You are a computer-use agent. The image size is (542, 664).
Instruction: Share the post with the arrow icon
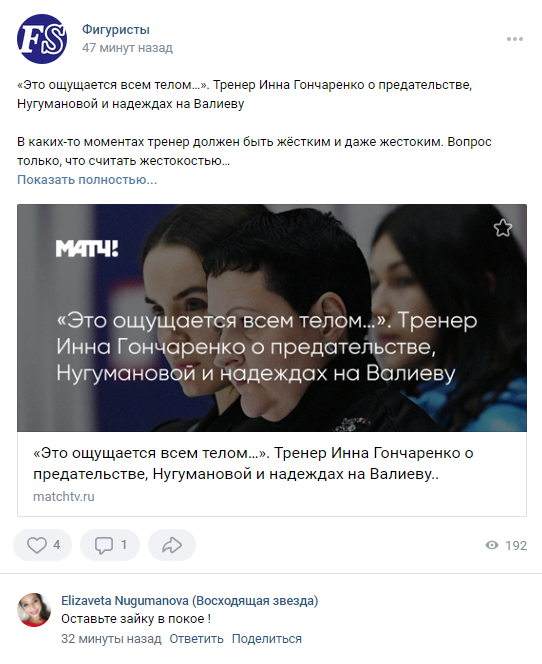click(x=172, y=545)
